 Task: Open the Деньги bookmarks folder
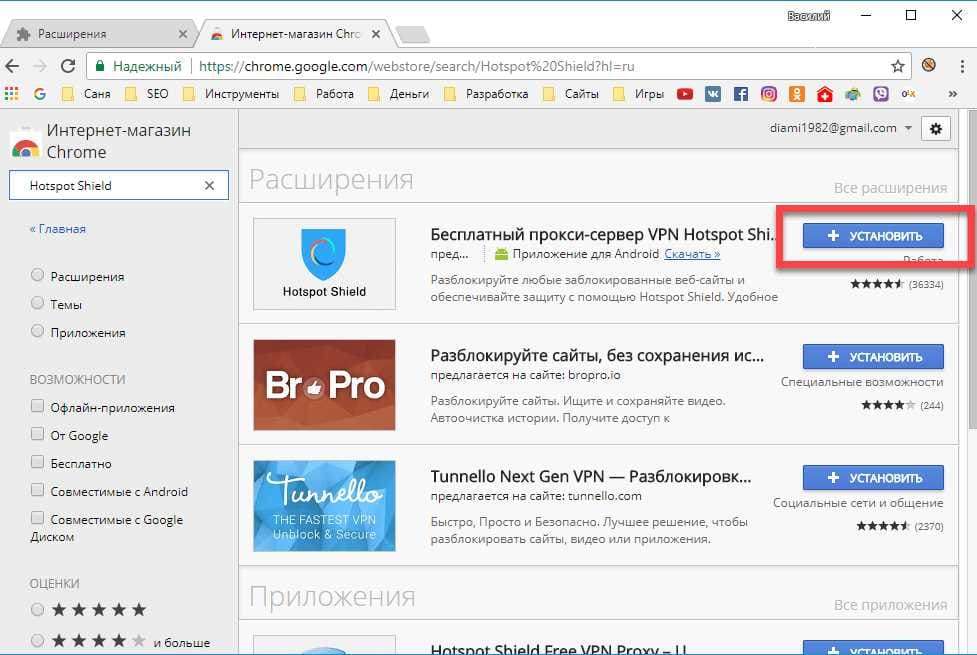tap(399, 94)
